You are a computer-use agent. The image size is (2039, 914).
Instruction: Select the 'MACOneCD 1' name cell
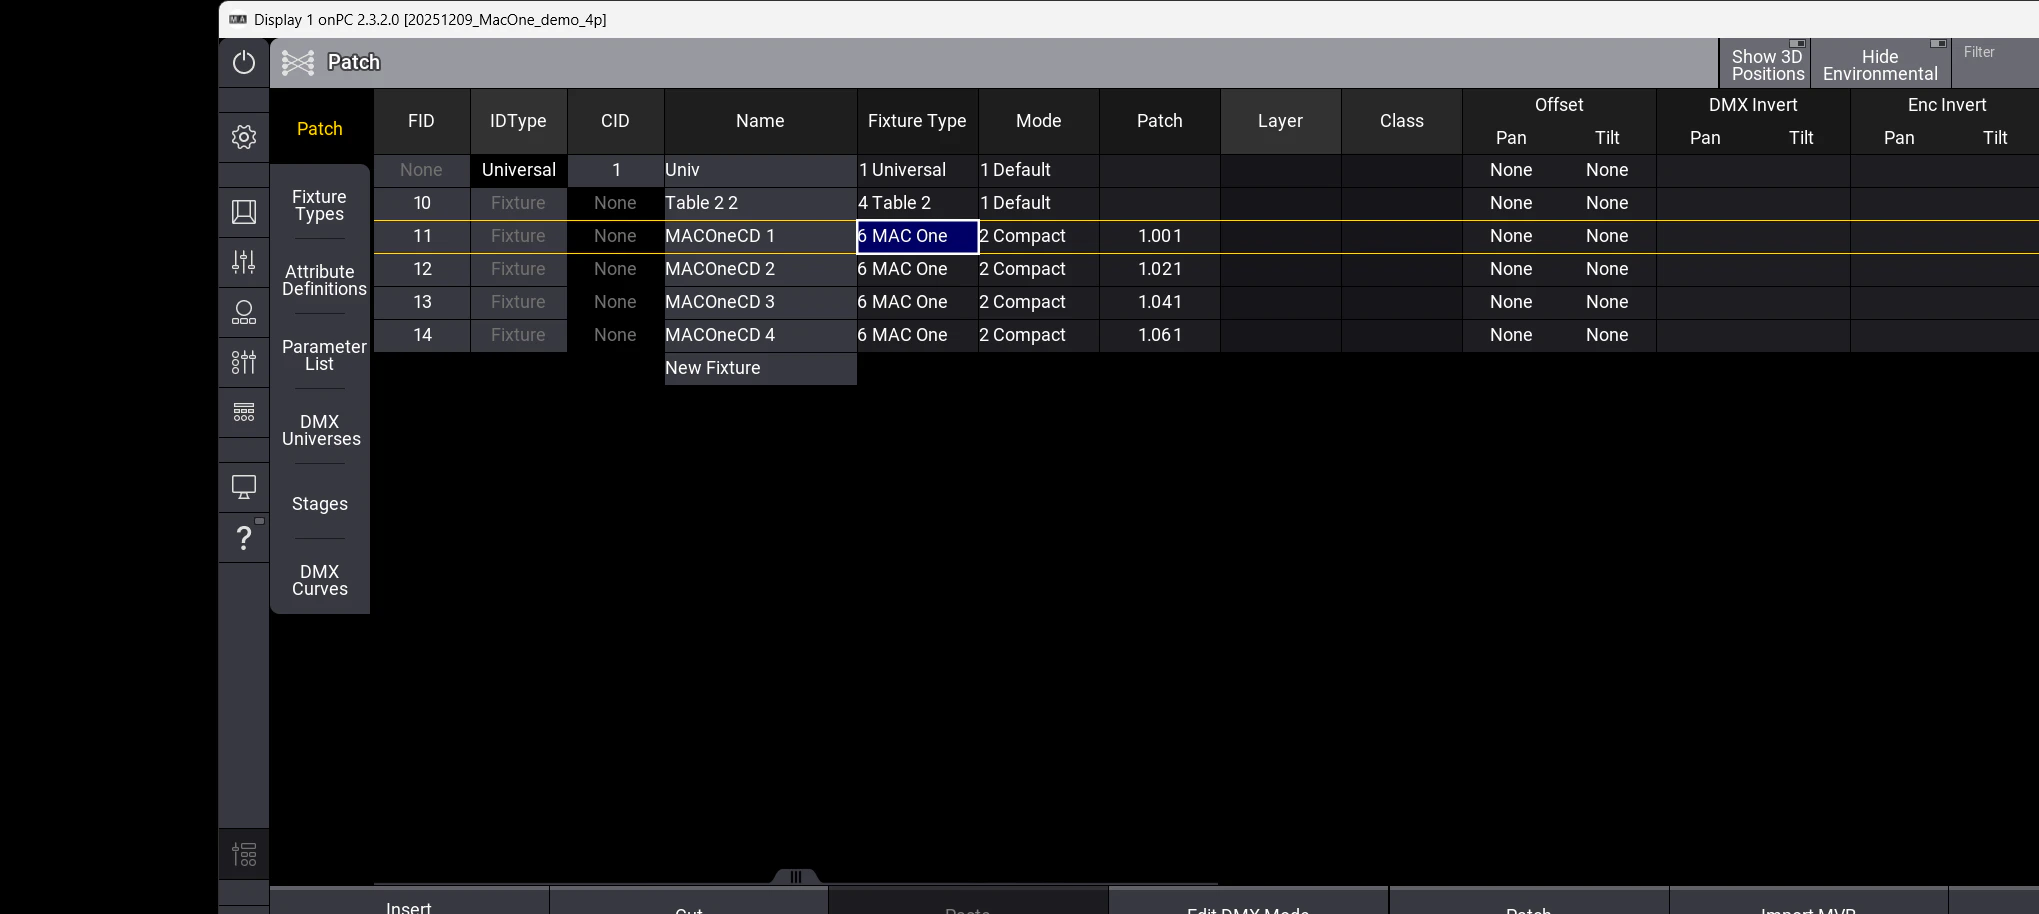(760, 236)
